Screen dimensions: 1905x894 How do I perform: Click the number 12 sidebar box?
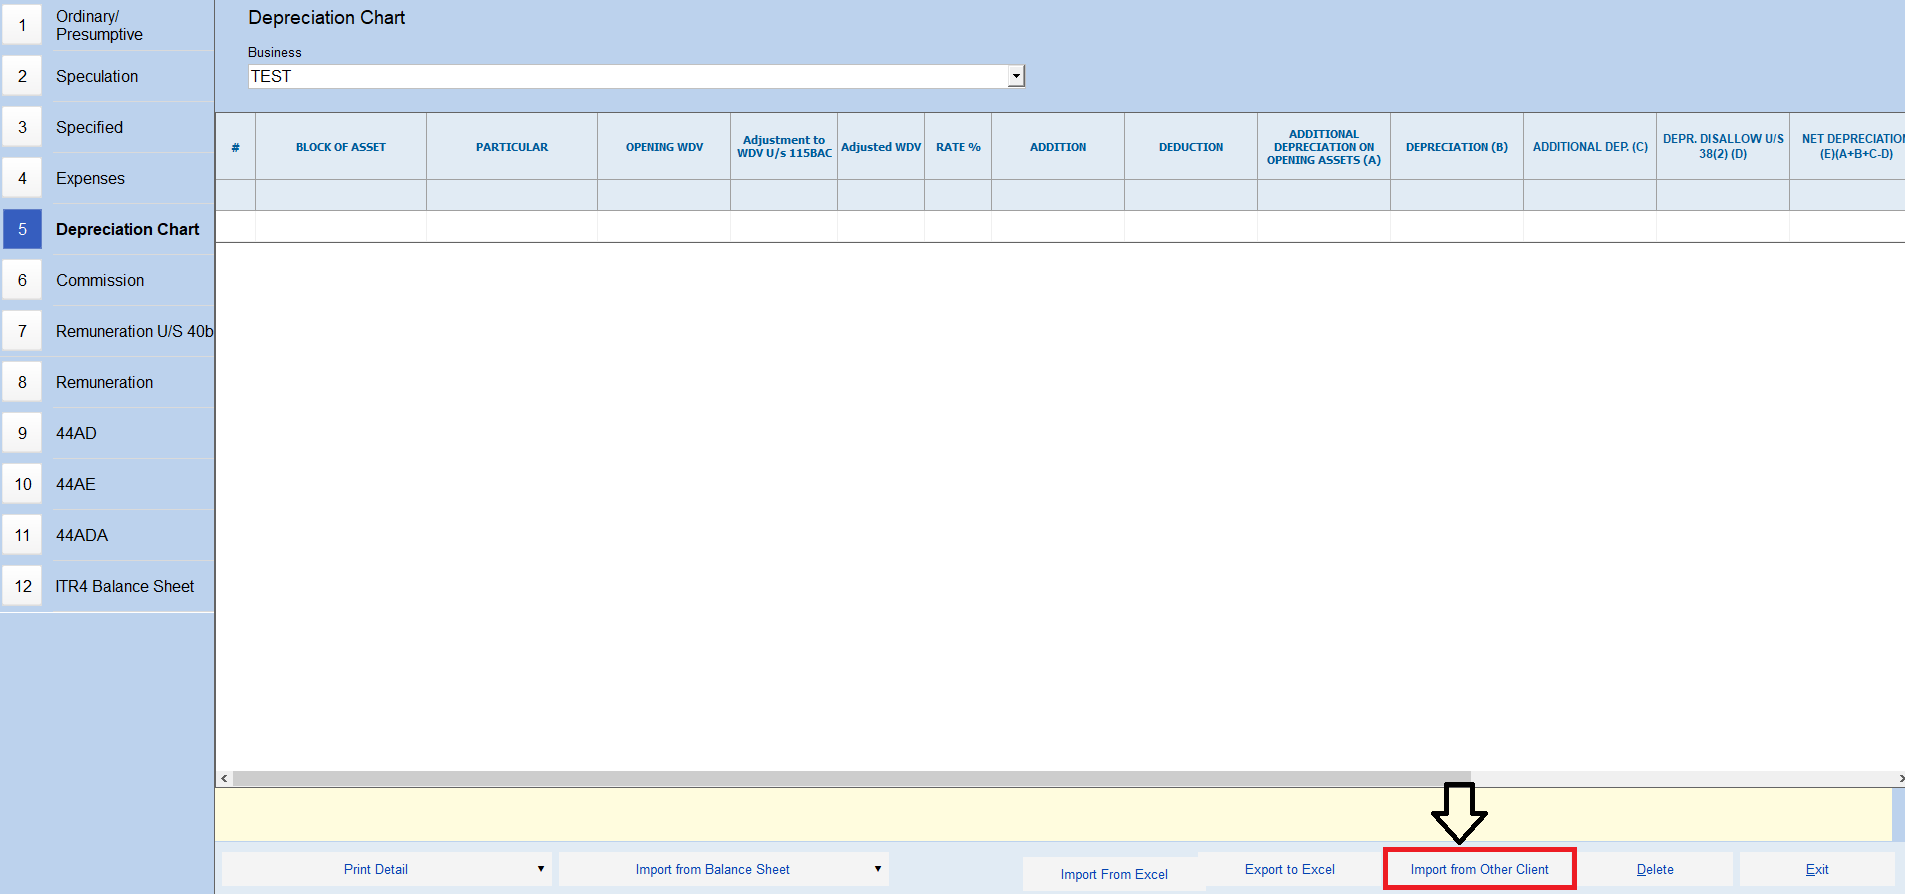[22, 586]
